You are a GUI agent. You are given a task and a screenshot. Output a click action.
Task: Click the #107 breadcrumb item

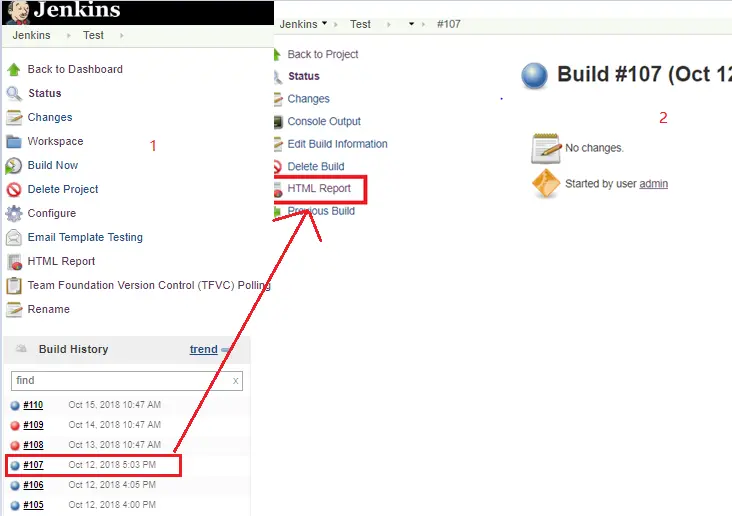(x=449, y=24)
